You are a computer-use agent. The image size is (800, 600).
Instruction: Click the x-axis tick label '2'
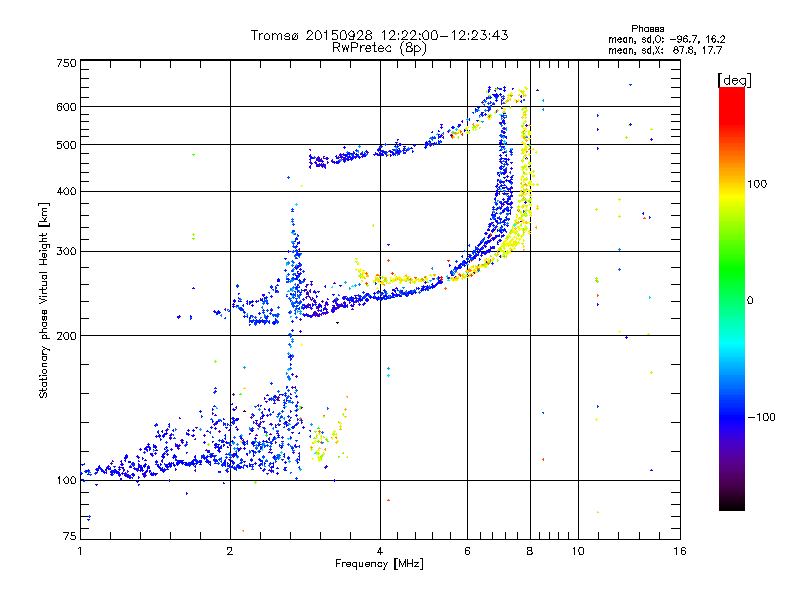pyautogui.click(x=230, y=551)
